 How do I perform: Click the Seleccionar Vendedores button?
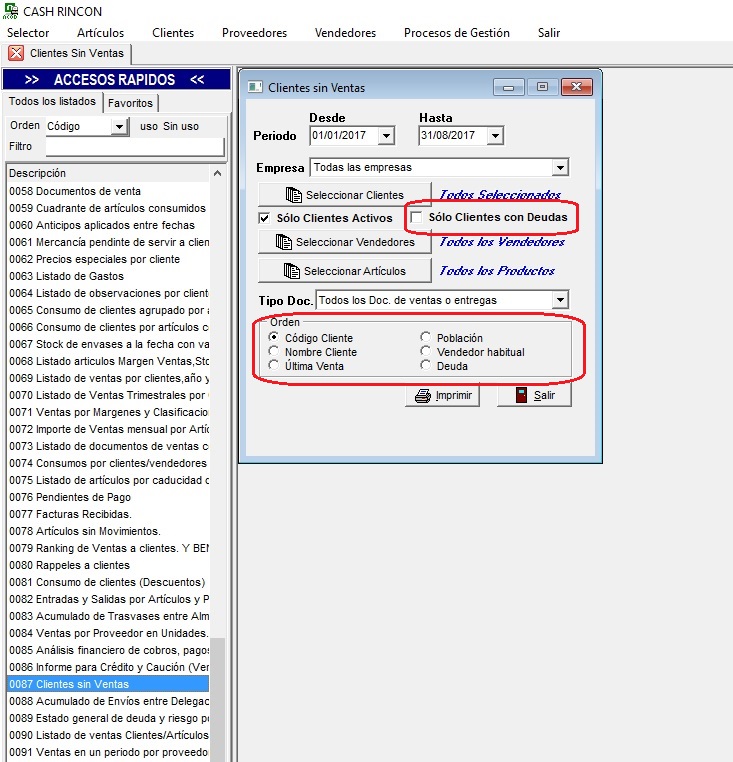345,242
